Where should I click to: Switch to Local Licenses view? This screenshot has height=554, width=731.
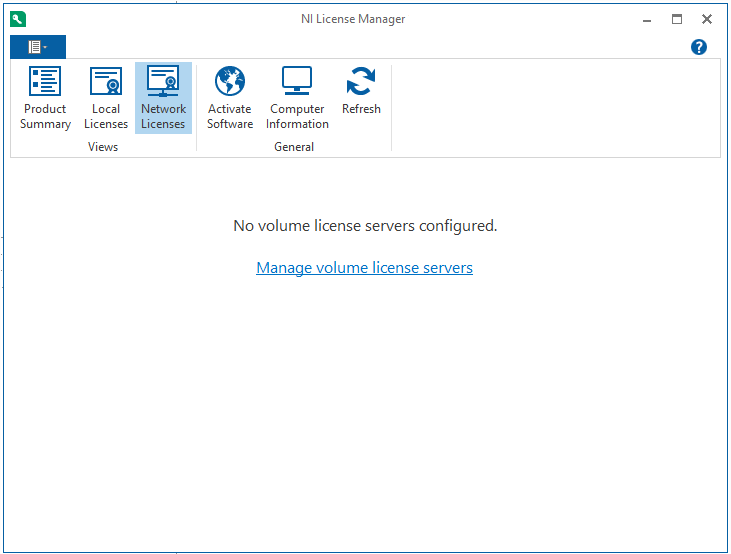106,98
